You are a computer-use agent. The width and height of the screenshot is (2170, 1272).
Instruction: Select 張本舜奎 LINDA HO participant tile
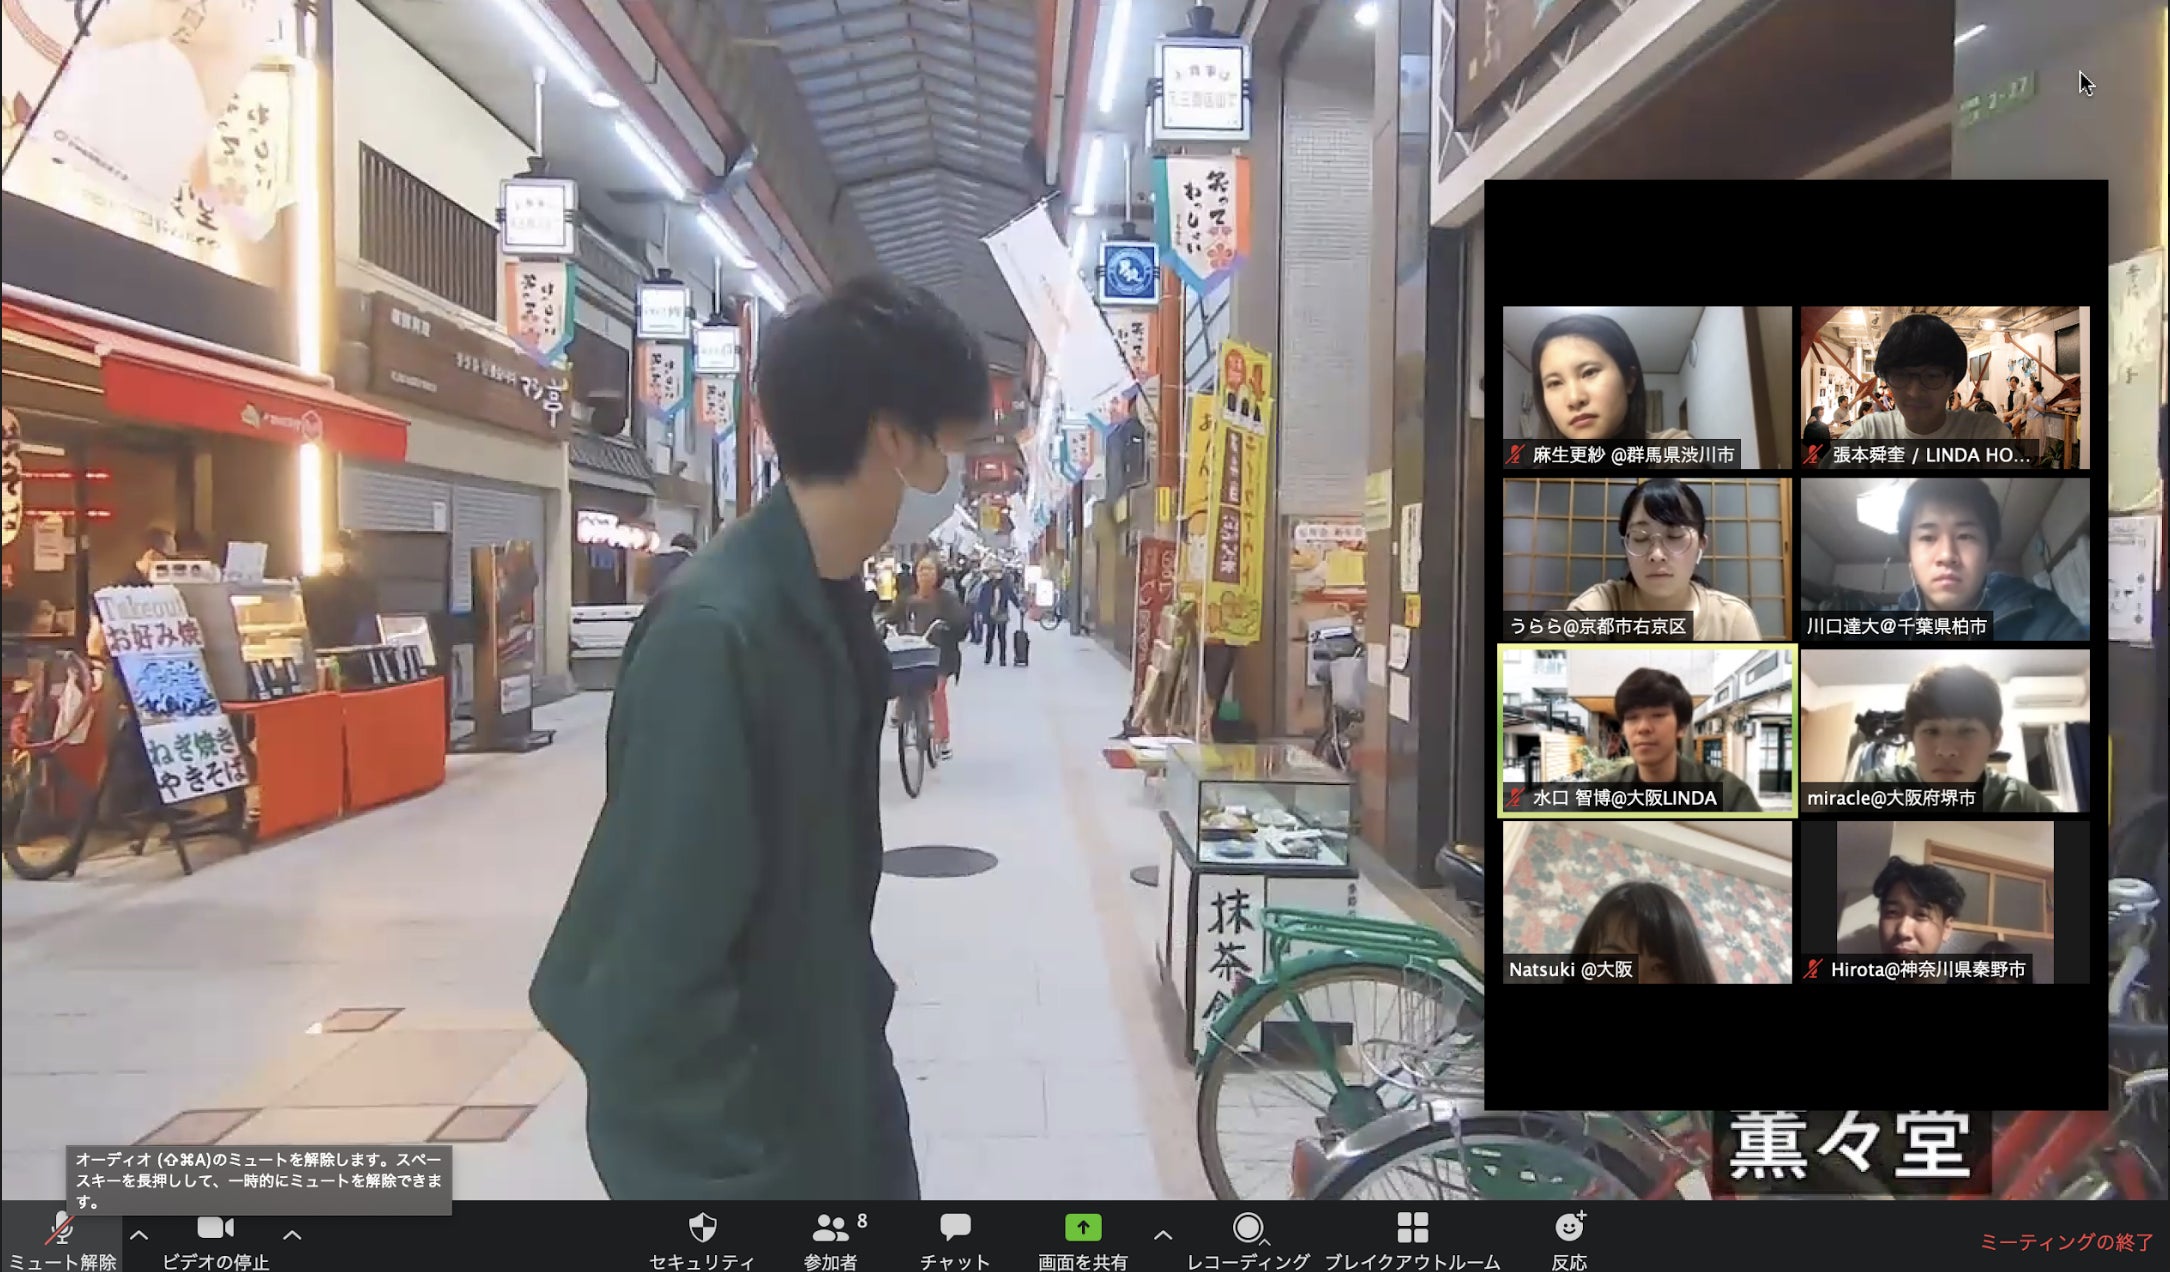pyautogui.click(x=1944, y=386)
